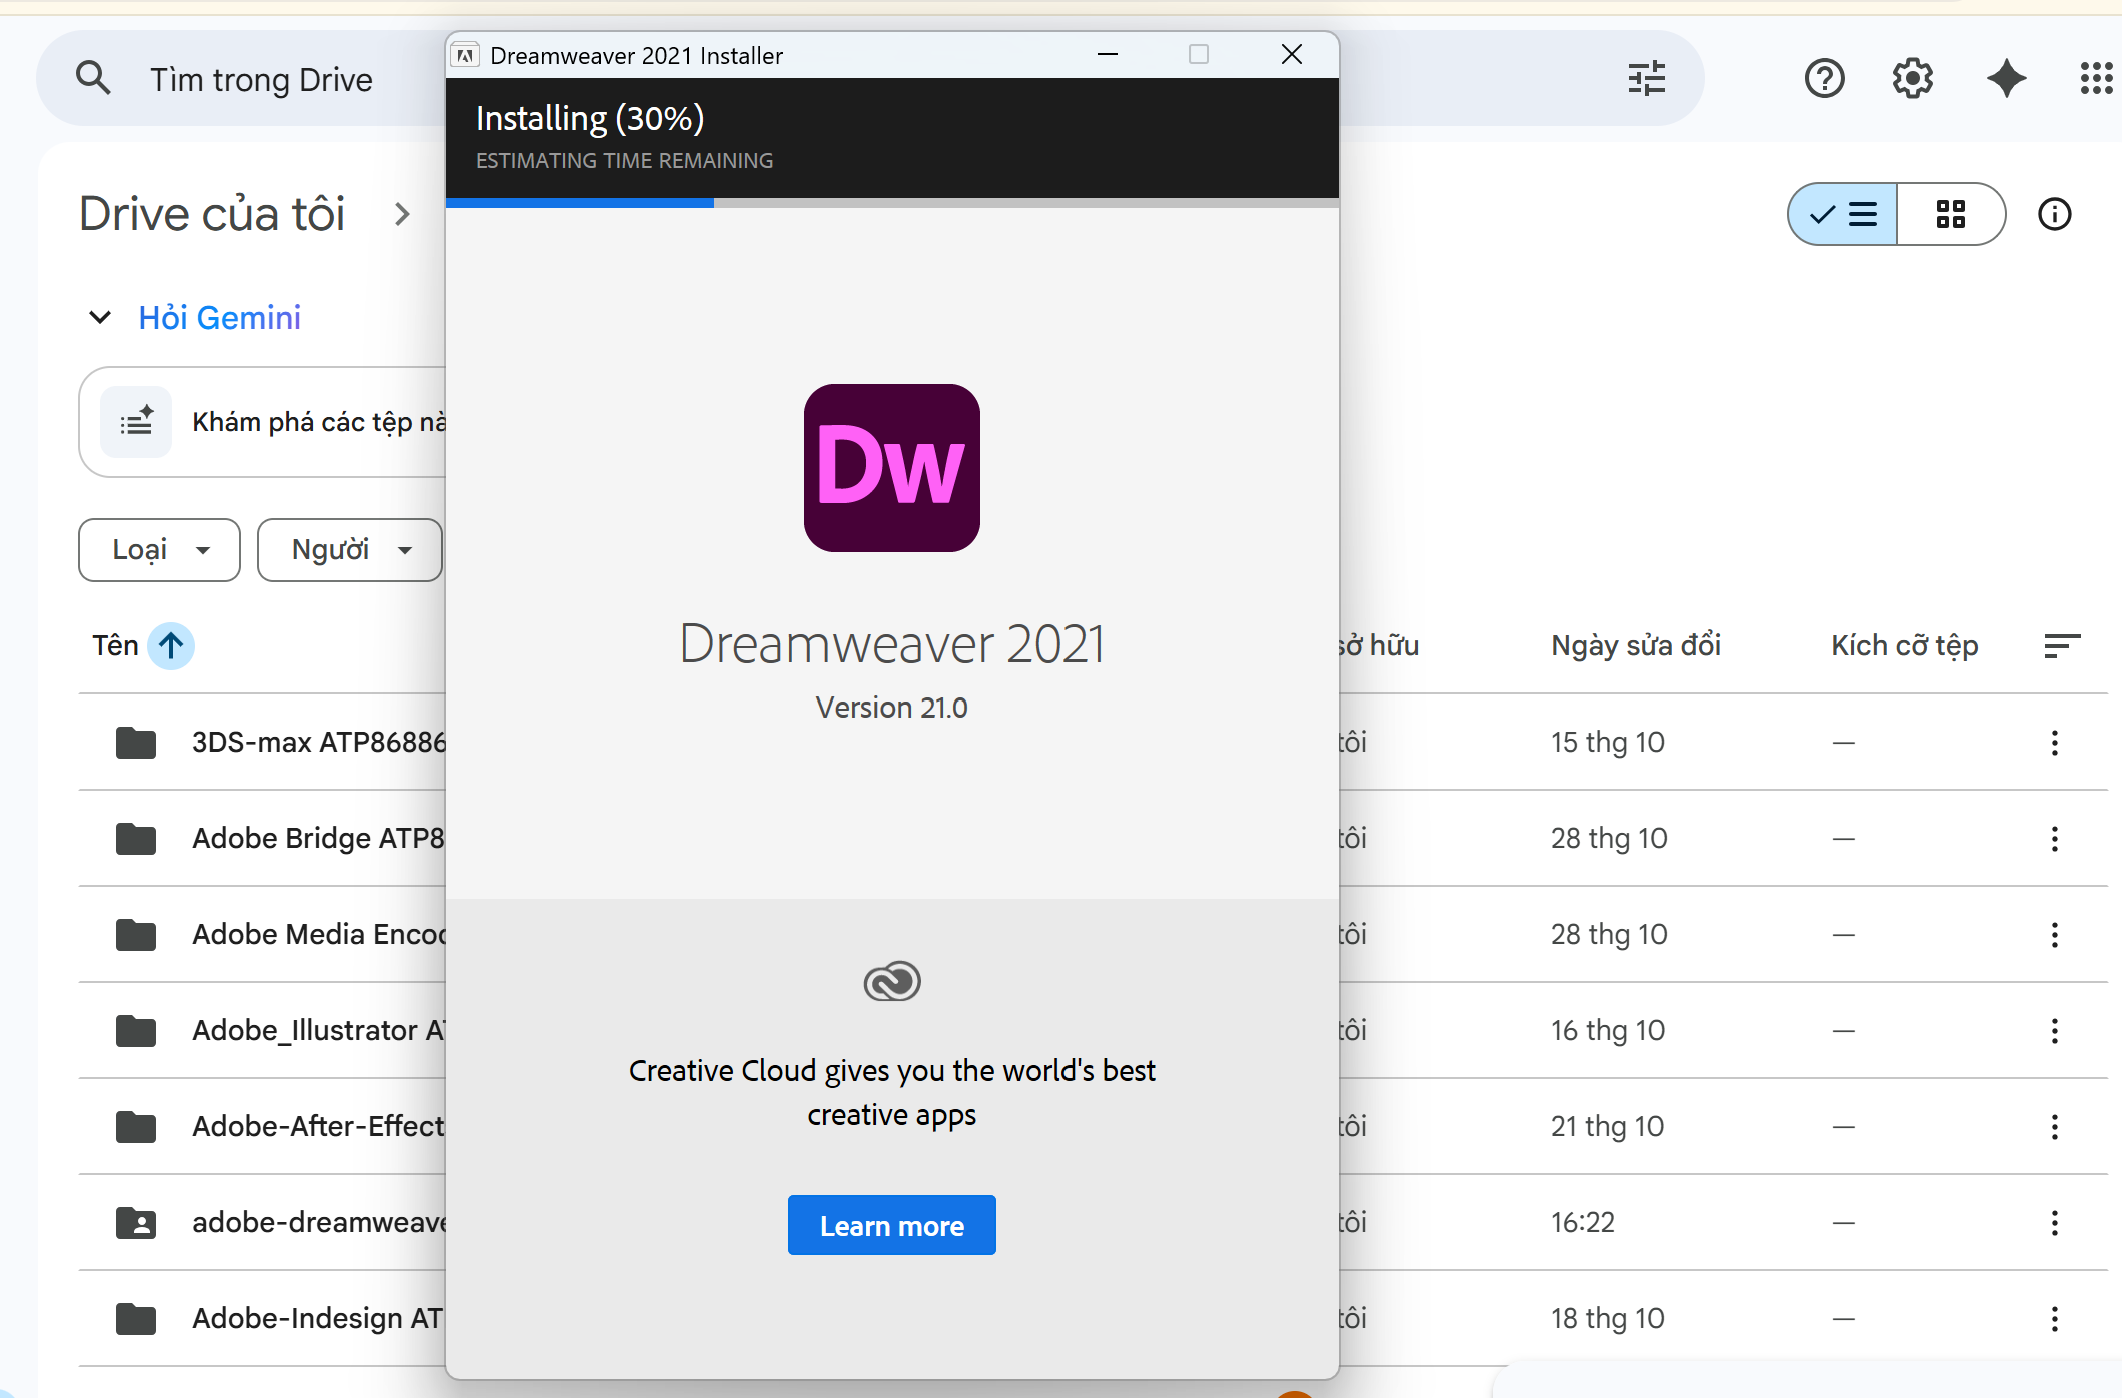This screenshot has width=2122, height=1398.
Task: Switch to grid view layout
Action: click(x=1951, y=213)
